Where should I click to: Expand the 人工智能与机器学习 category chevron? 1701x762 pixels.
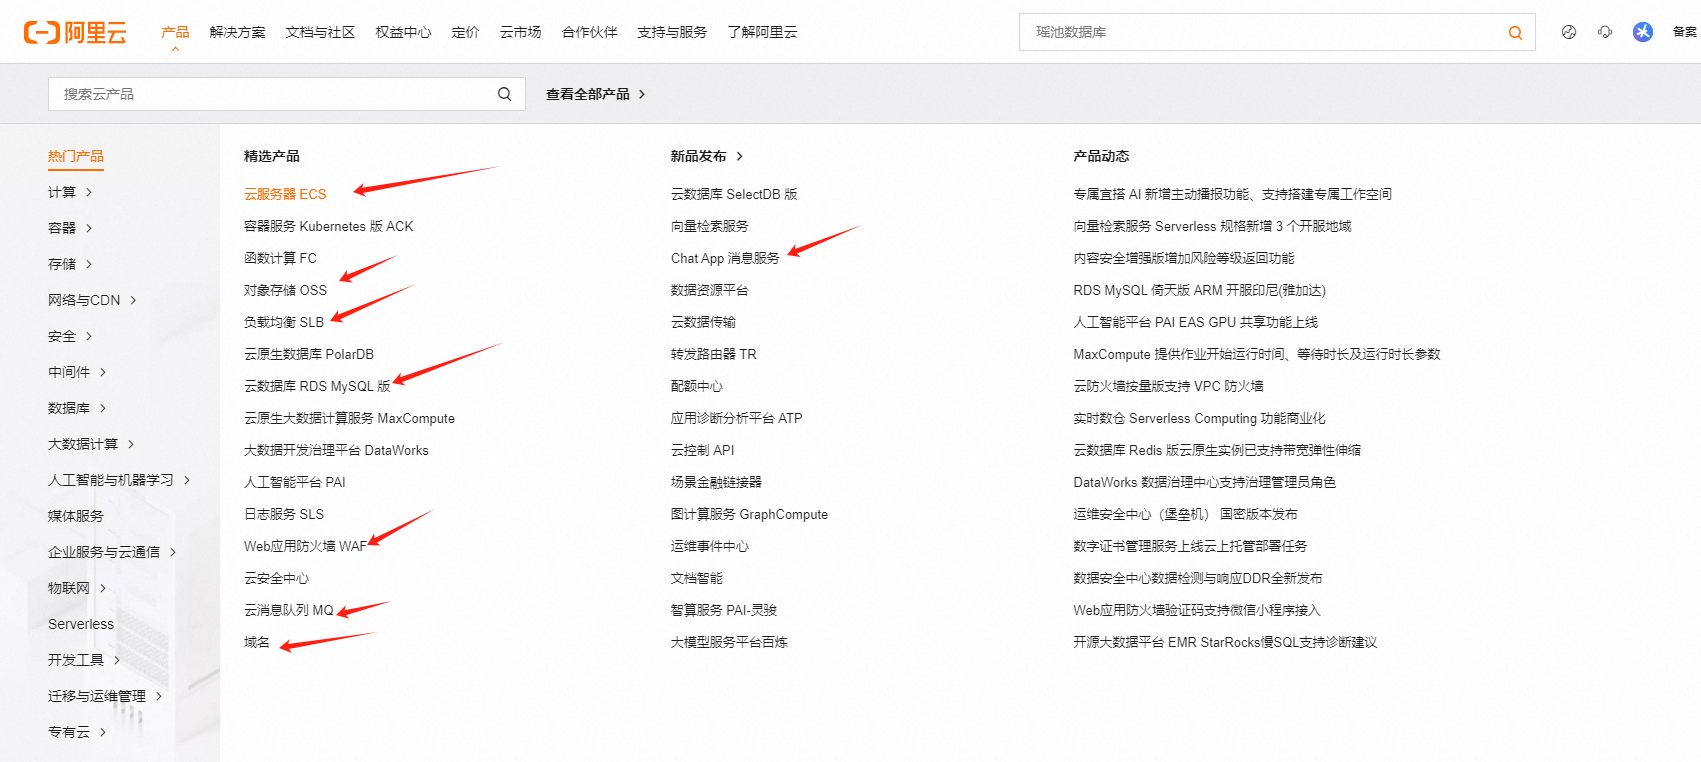pos(187,480)
